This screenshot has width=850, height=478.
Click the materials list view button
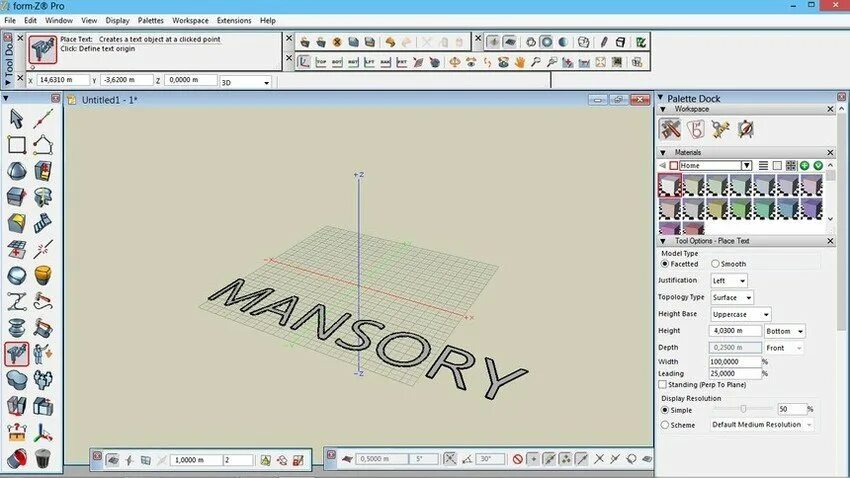pyautogui.click(x=763, y=165)
